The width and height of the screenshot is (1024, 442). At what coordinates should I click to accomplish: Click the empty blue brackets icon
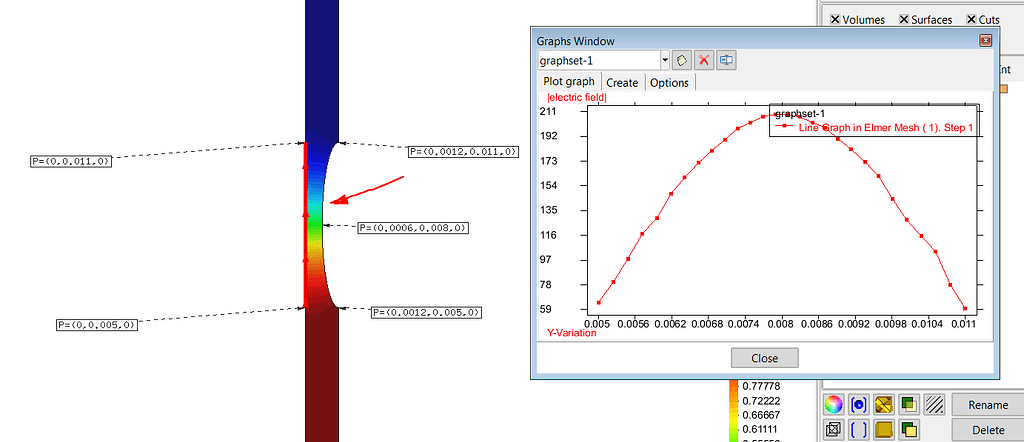point(859,430)
